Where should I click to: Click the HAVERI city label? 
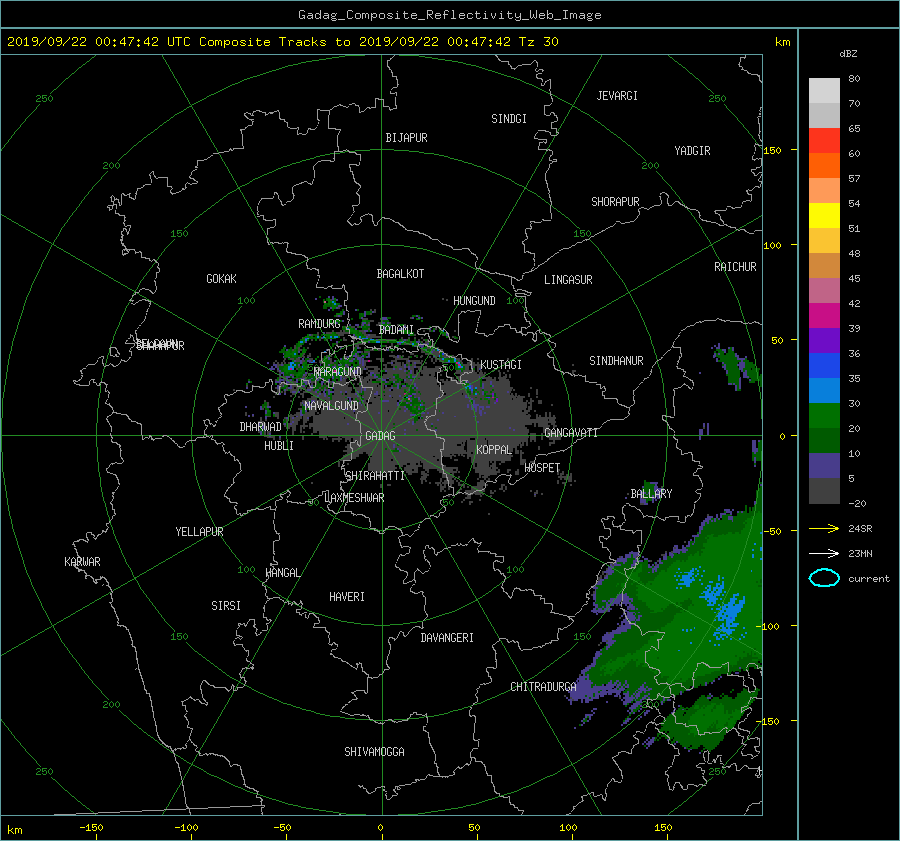(347, 597)
